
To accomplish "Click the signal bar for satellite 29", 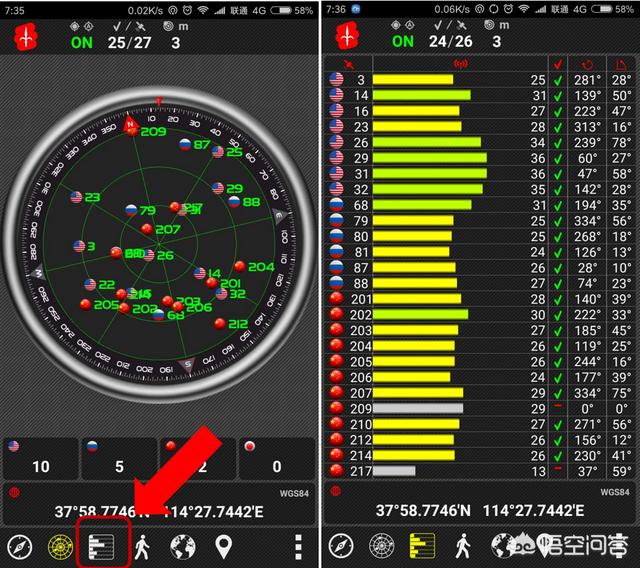I will 430,158.
